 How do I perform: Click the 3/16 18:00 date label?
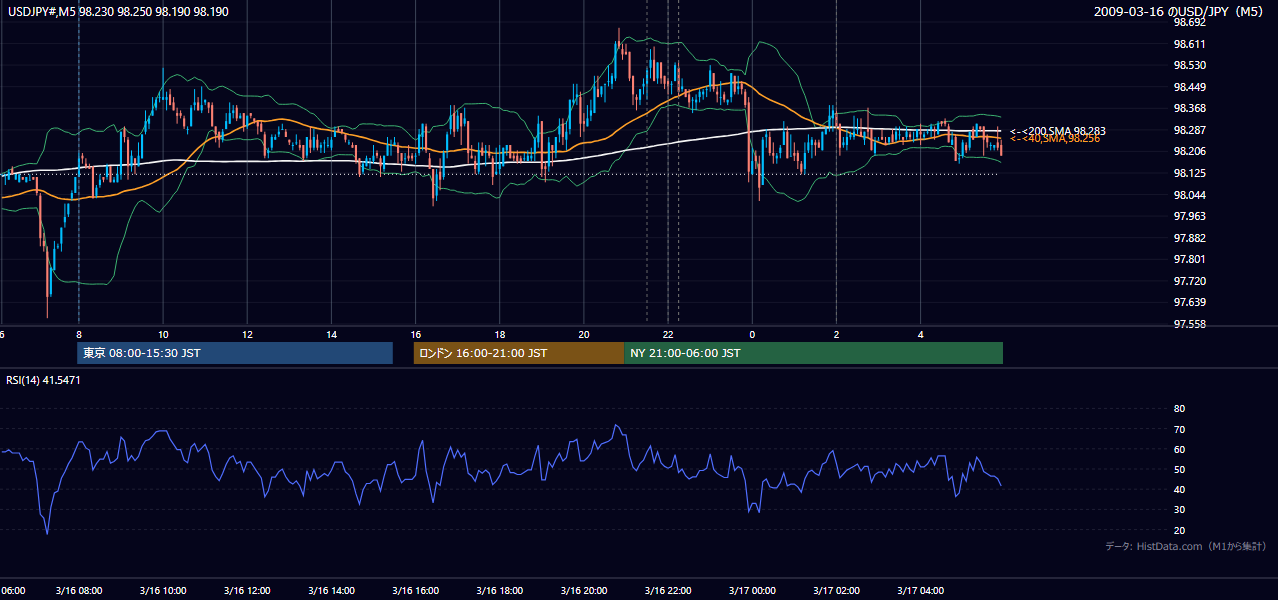click(499, 591)
